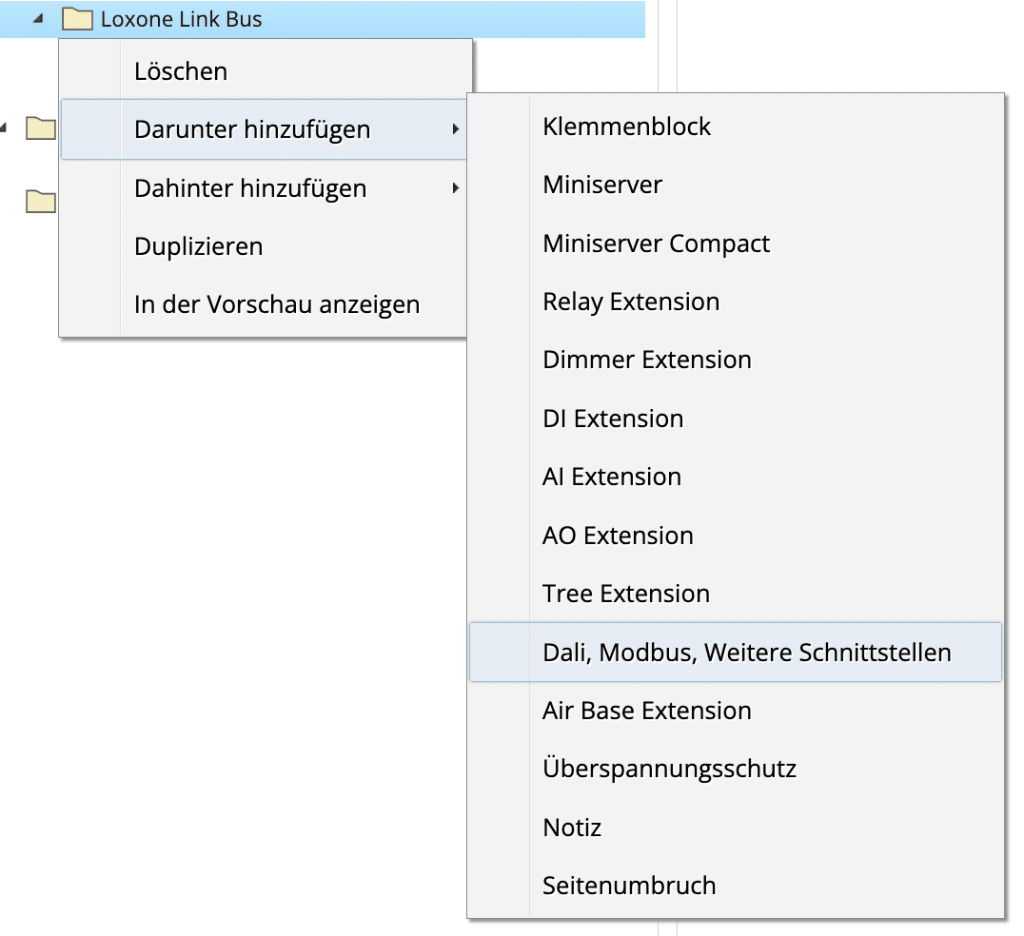Click the arrow next to Darunter hinzufügen

pos(455,129)
